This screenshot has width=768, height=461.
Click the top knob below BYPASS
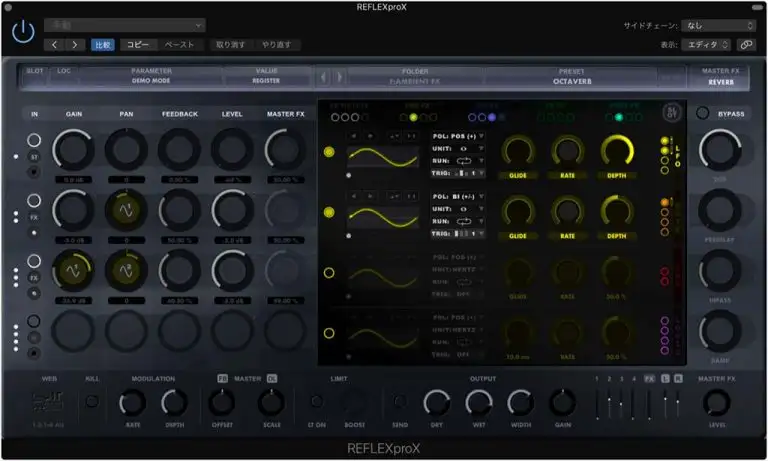(720, 150)
